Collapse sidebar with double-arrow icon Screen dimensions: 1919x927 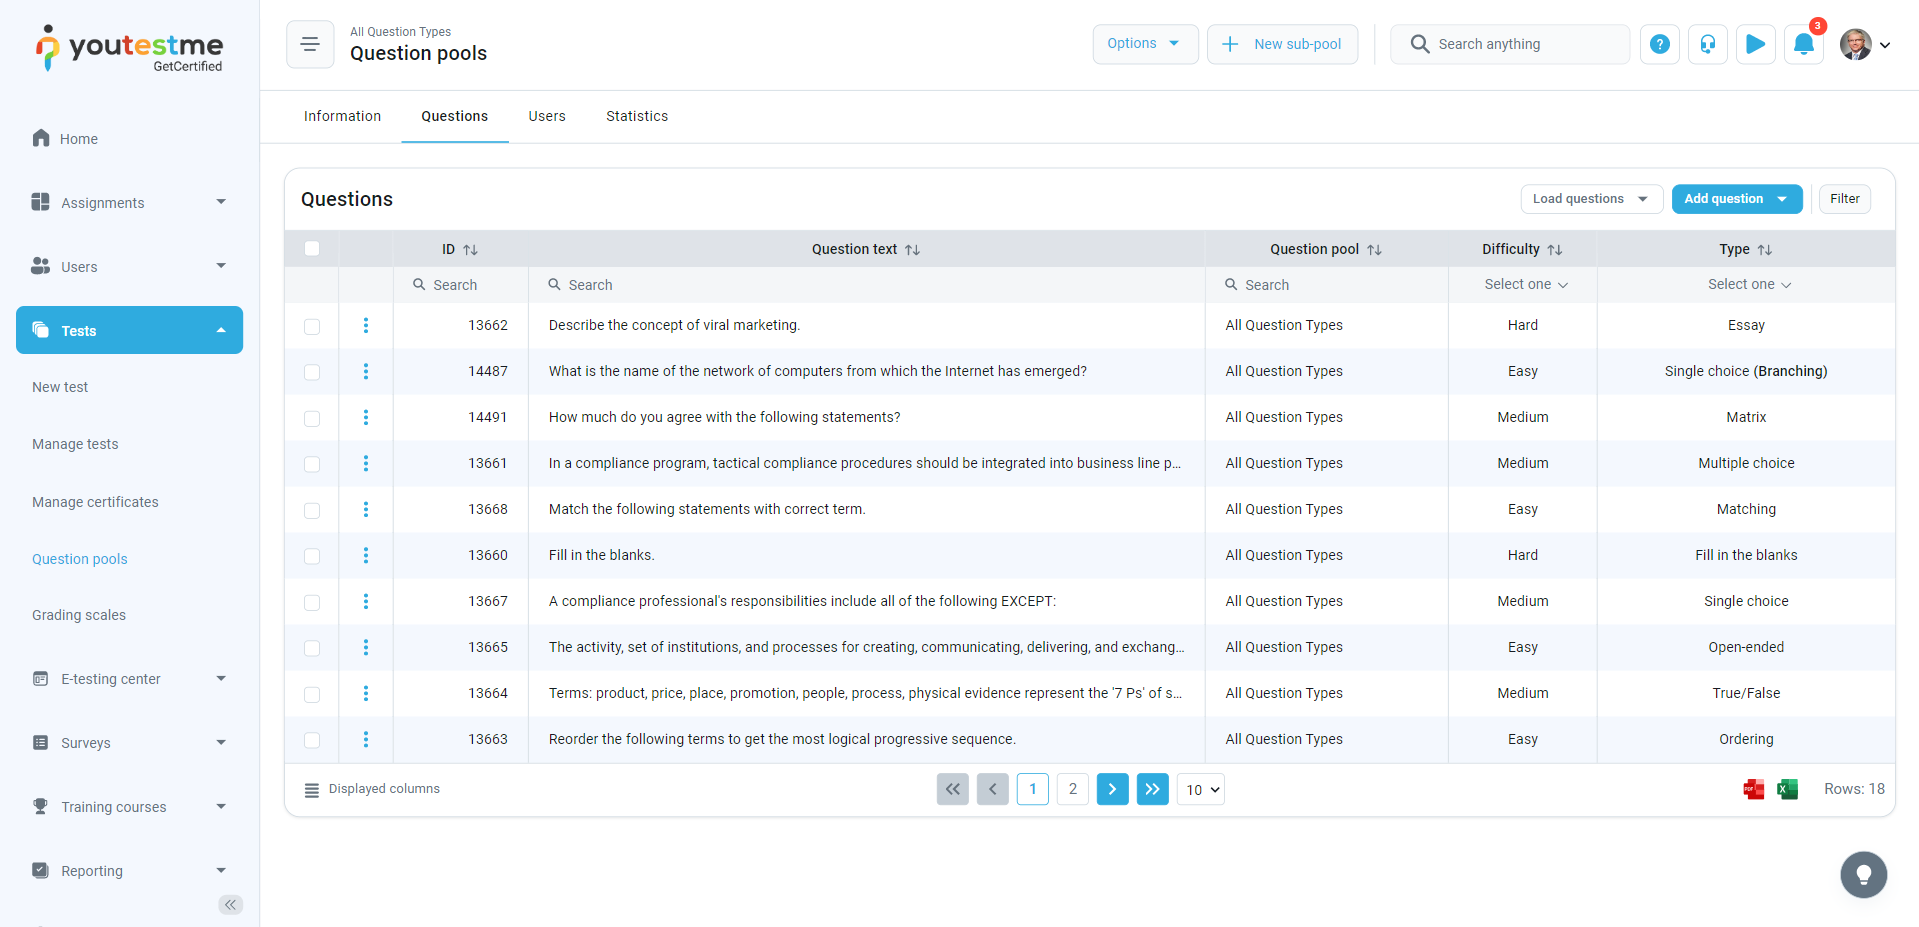tap(230, 905)
